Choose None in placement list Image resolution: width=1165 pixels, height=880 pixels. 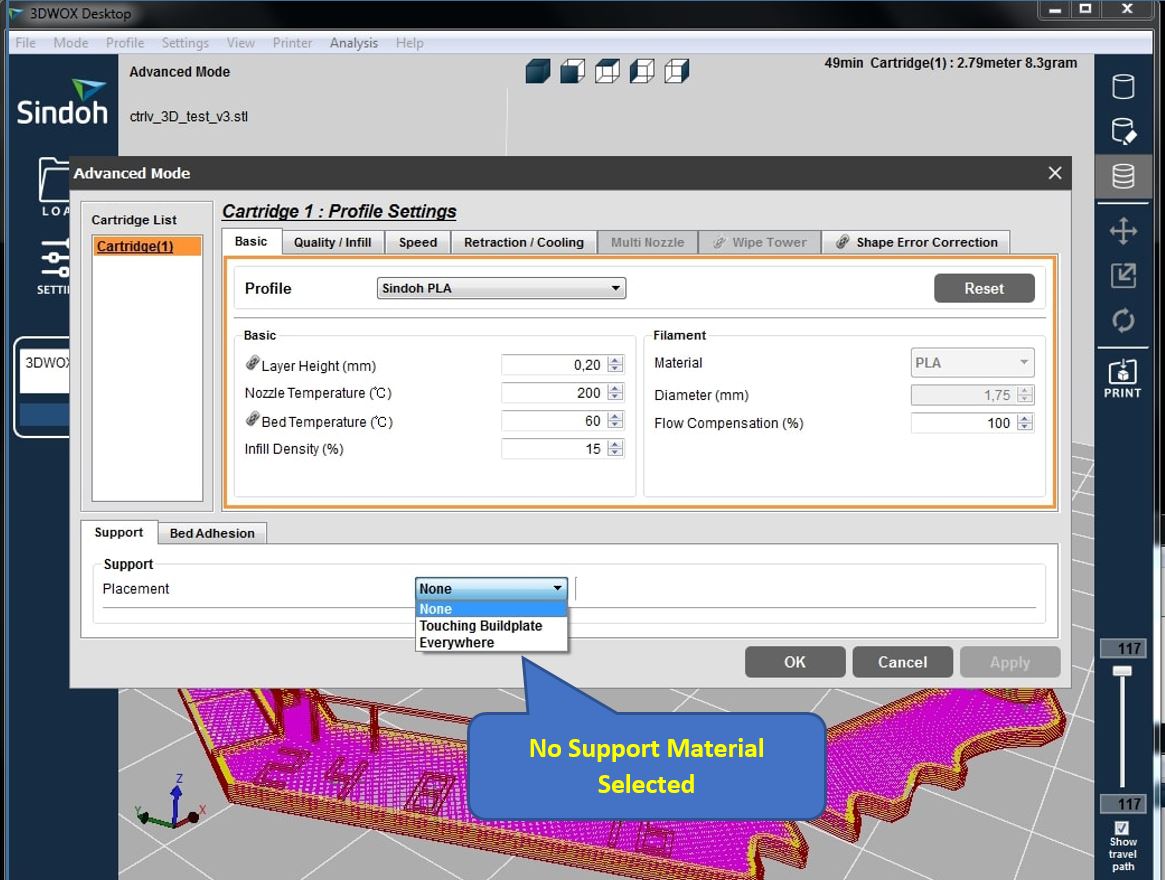(x=491, y=609)
